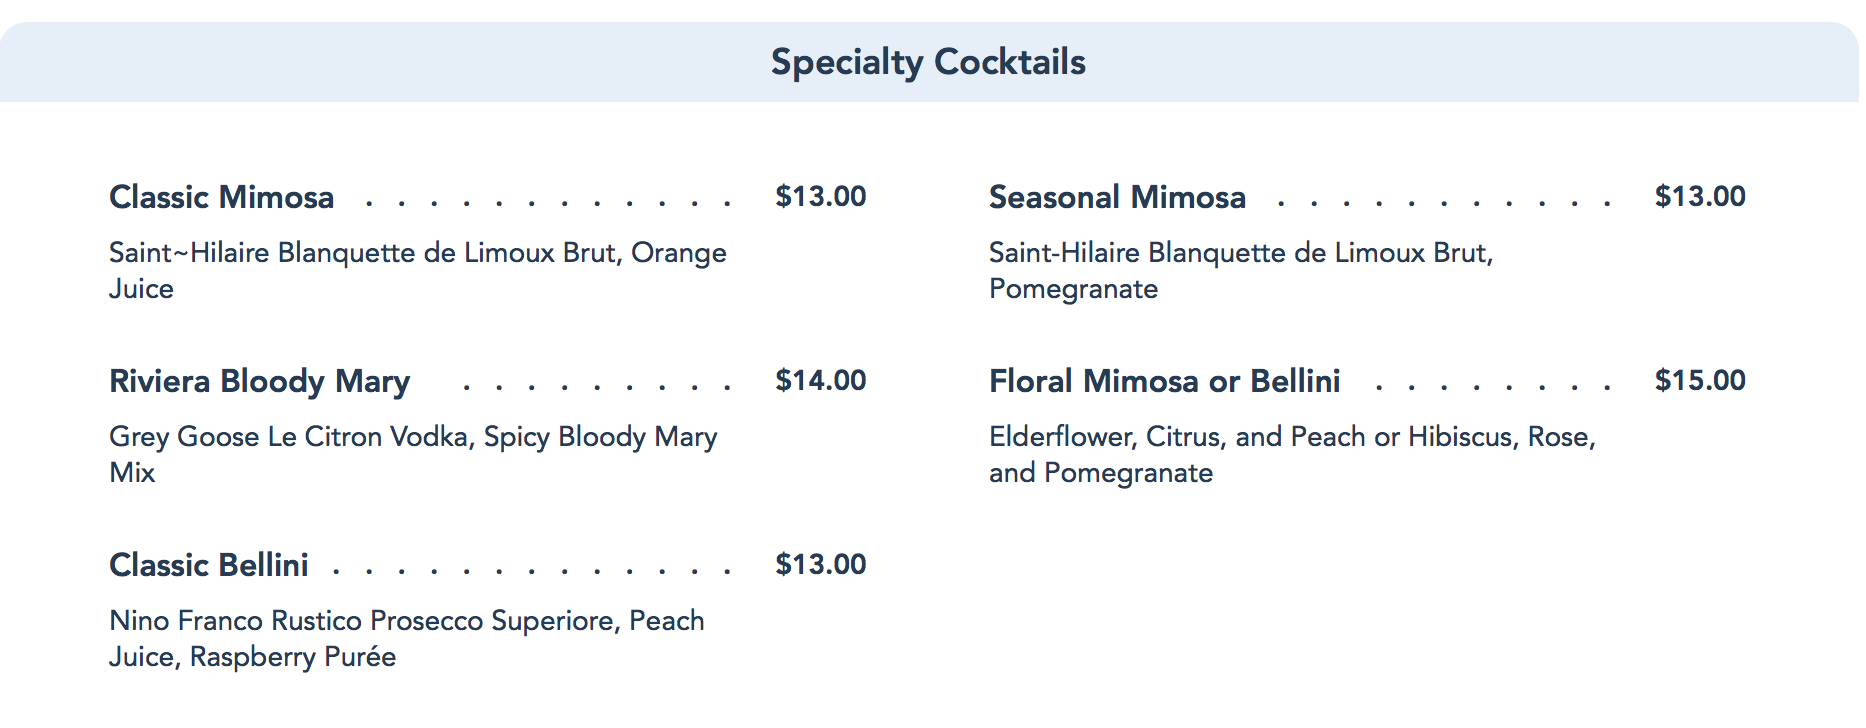Viewport: 1866px width, 728px height.
Task: Select the Classic Mimosa title
Action: (221, 197)
